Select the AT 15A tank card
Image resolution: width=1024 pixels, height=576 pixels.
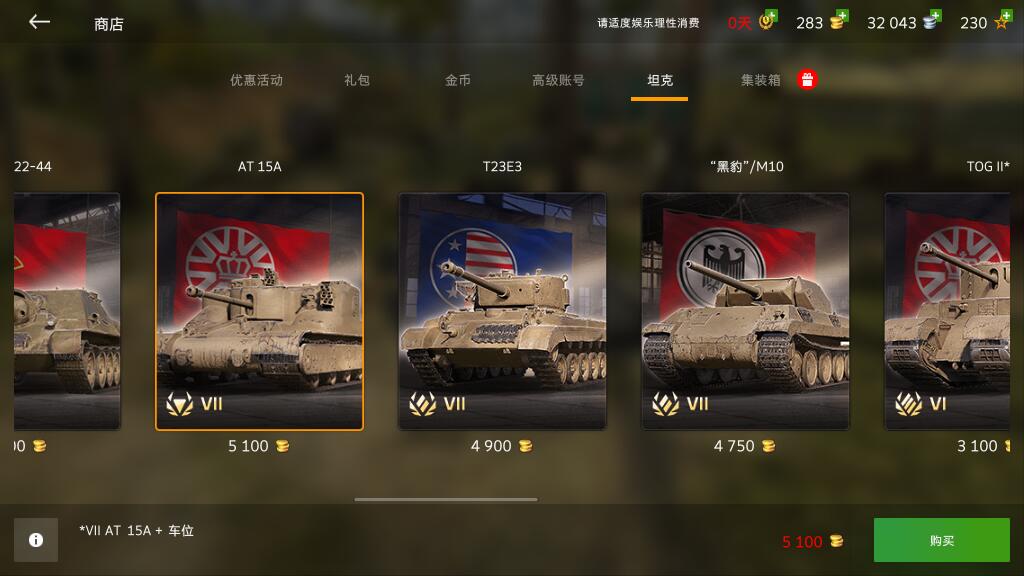(x=259, y=311)
